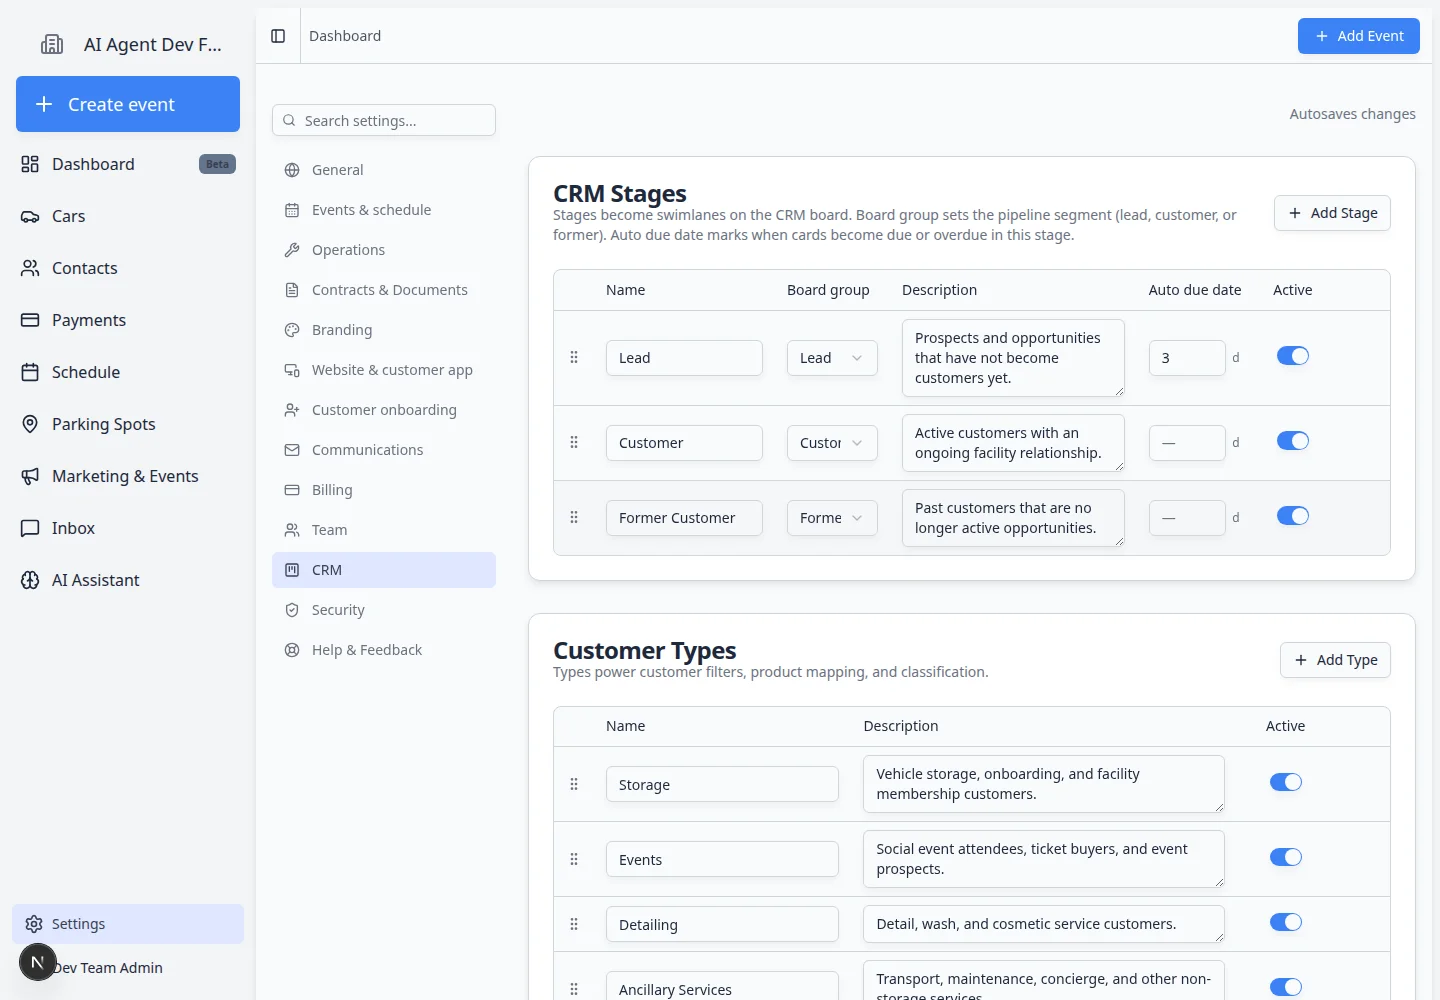
Task: Toggle Active switch for Former Customer stage
Action: pos(1293,516)
